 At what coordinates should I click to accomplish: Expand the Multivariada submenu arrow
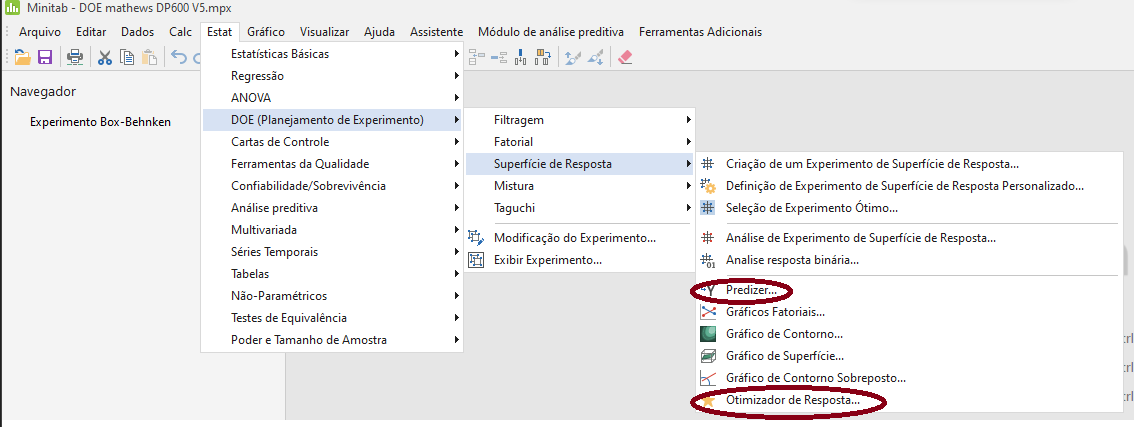(456, 230)
